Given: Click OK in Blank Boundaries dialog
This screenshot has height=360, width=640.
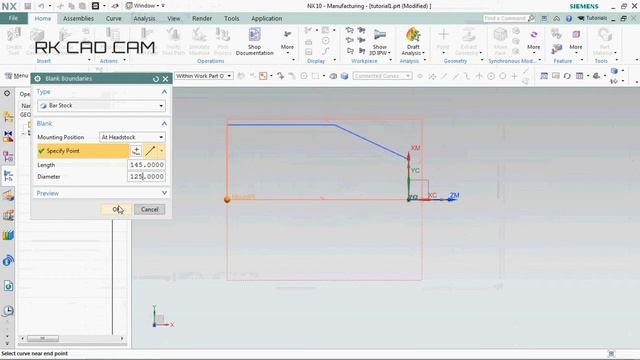Looking at the screenshot, I should tap(116, 209).
